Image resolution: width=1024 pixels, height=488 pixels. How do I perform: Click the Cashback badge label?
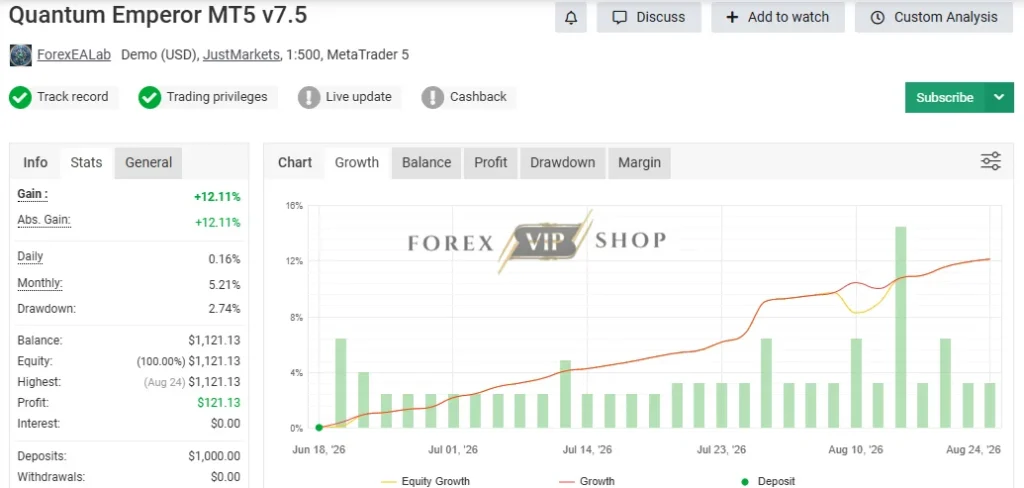click(478, 97)
